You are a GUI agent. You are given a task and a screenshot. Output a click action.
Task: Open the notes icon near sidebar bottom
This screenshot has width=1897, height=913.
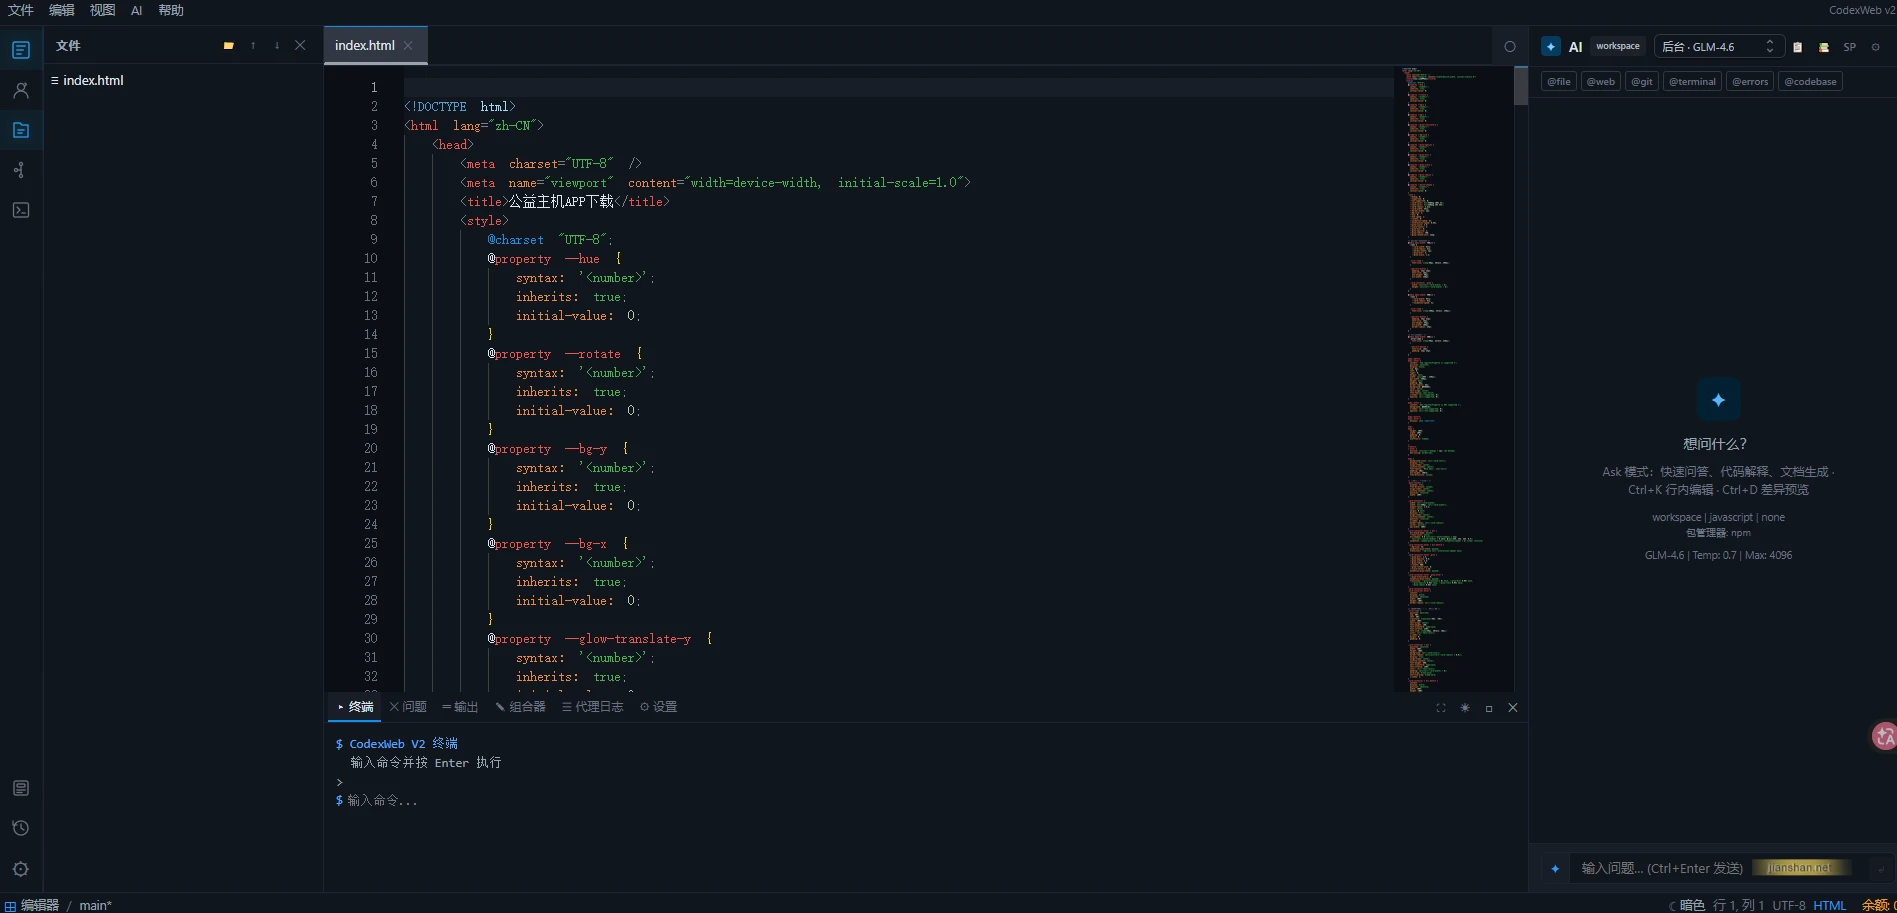tap(21, 788)
